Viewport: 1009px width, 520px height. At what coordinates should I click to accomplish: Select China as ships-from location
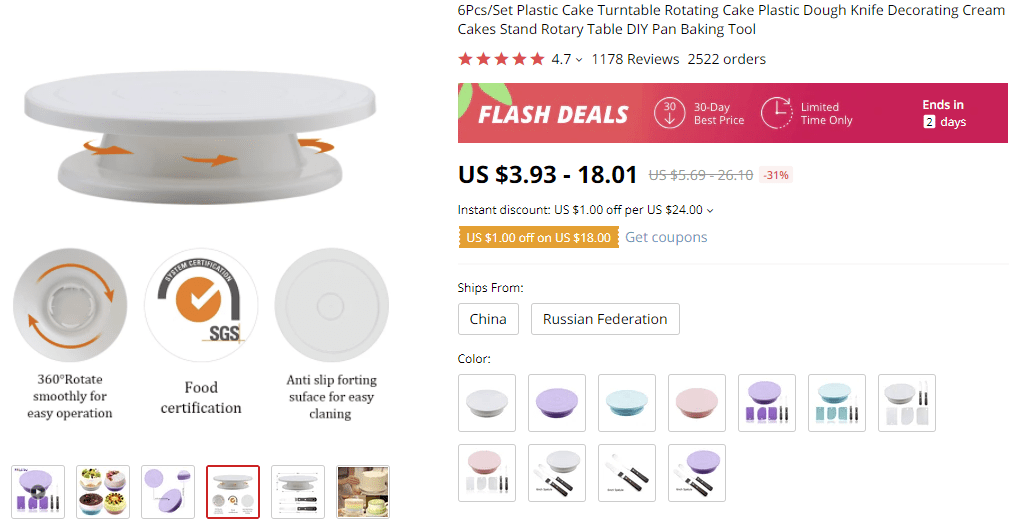pos(488,319)
